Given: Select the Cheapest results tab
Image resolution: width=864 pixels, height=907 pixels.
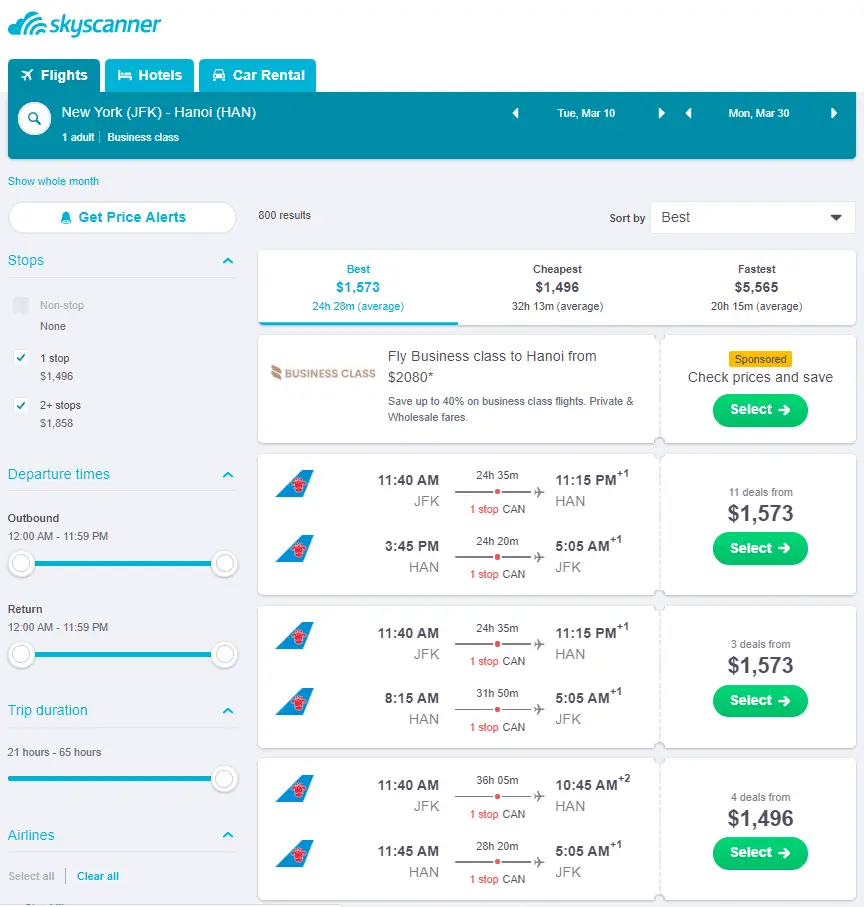Looking at the screenshot, I should pyautogui.click(x=557, y=287).
